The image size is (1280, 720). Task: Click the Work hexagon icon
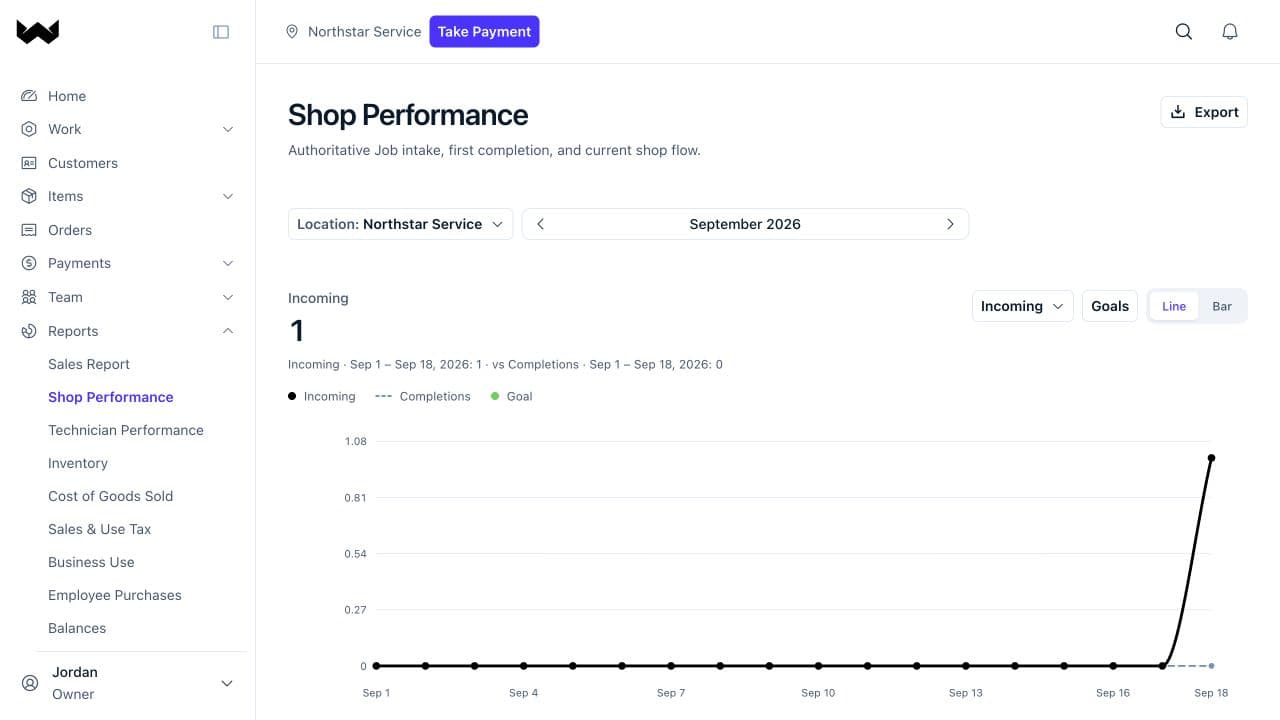click(x=29, y=129)
